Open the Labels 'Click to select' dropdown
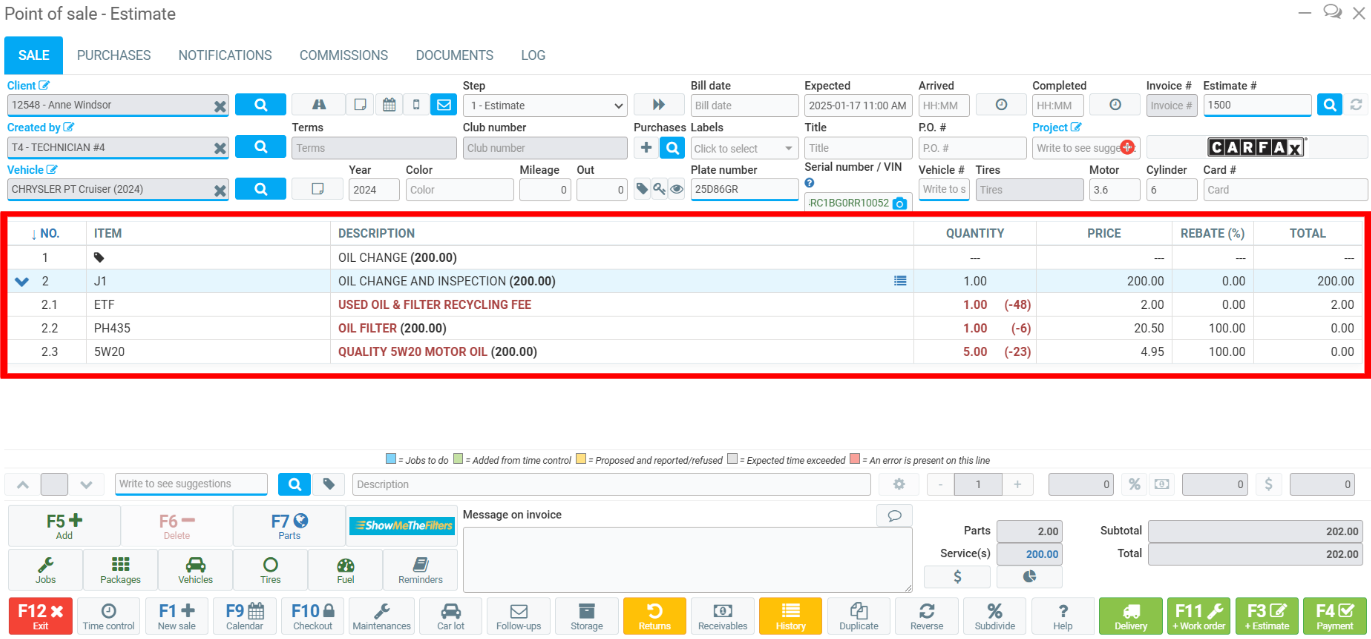This screenshot has height=639, width=1371. tap(744, 148)
